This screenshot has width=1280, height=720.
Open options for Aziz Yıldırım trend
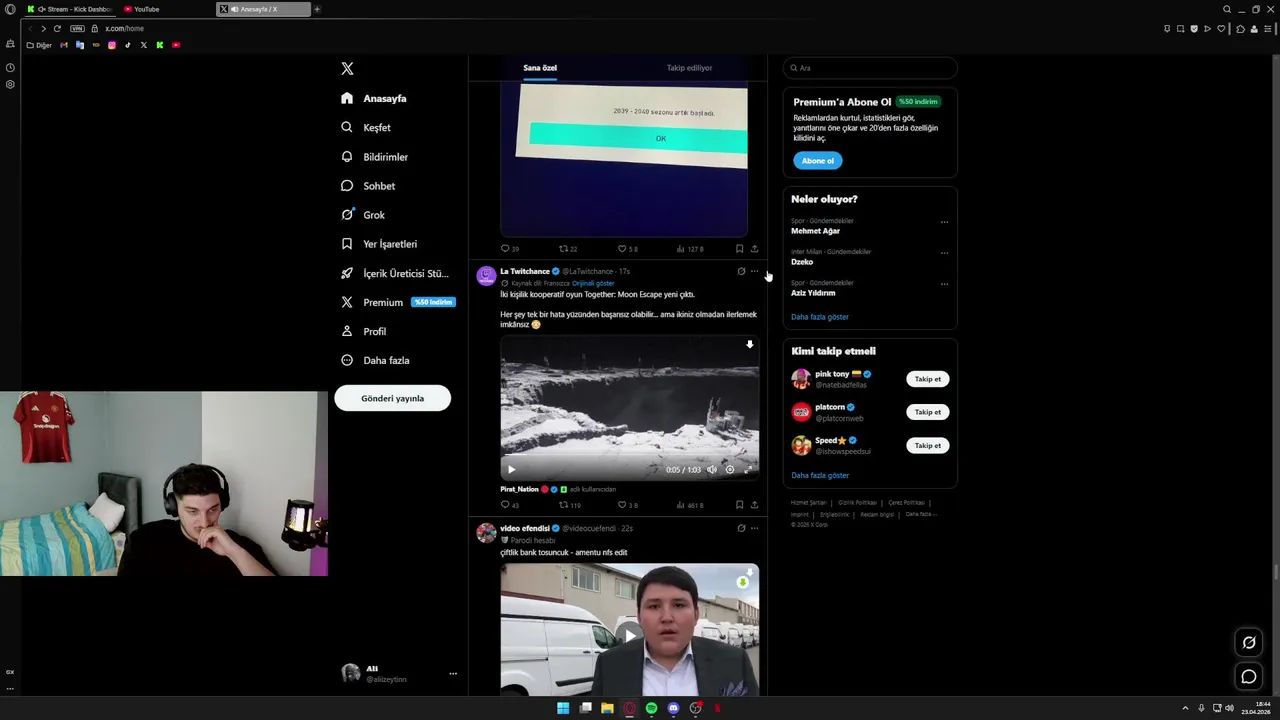tap(944, 284)
